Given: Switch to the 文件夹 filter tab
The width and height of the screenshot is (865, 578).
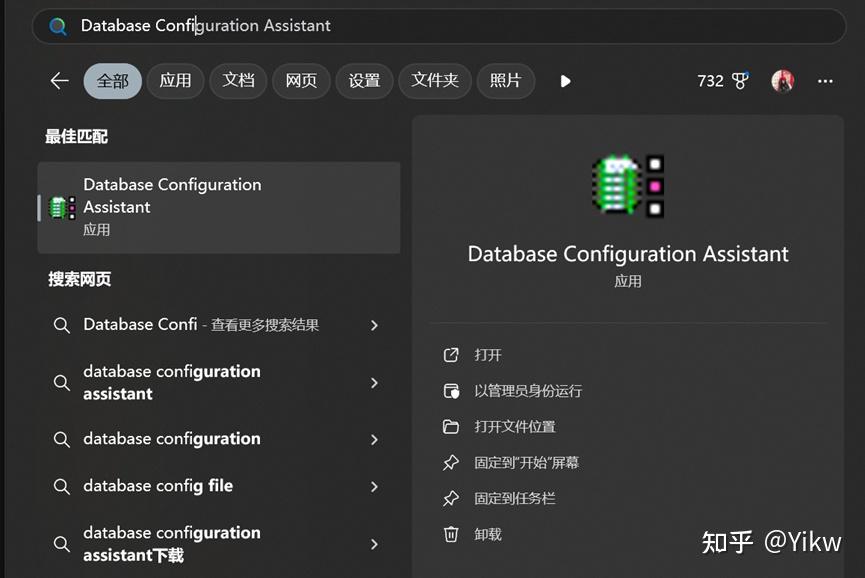Looking at the screenshot, I should click(x=435, y=81).
